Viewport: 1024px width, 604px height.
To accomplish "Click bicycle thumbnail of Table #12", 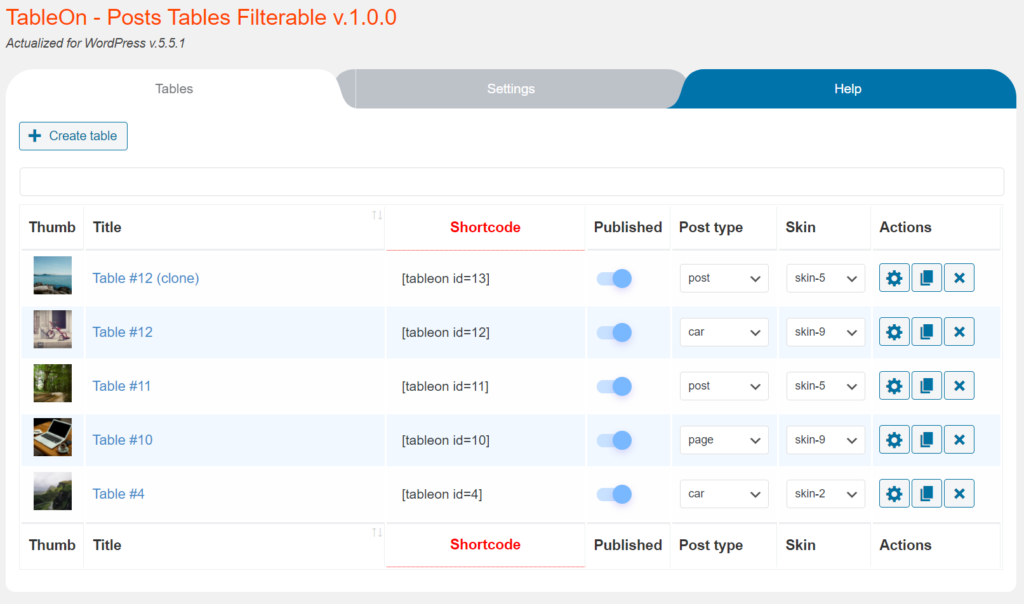I will 53,329.
